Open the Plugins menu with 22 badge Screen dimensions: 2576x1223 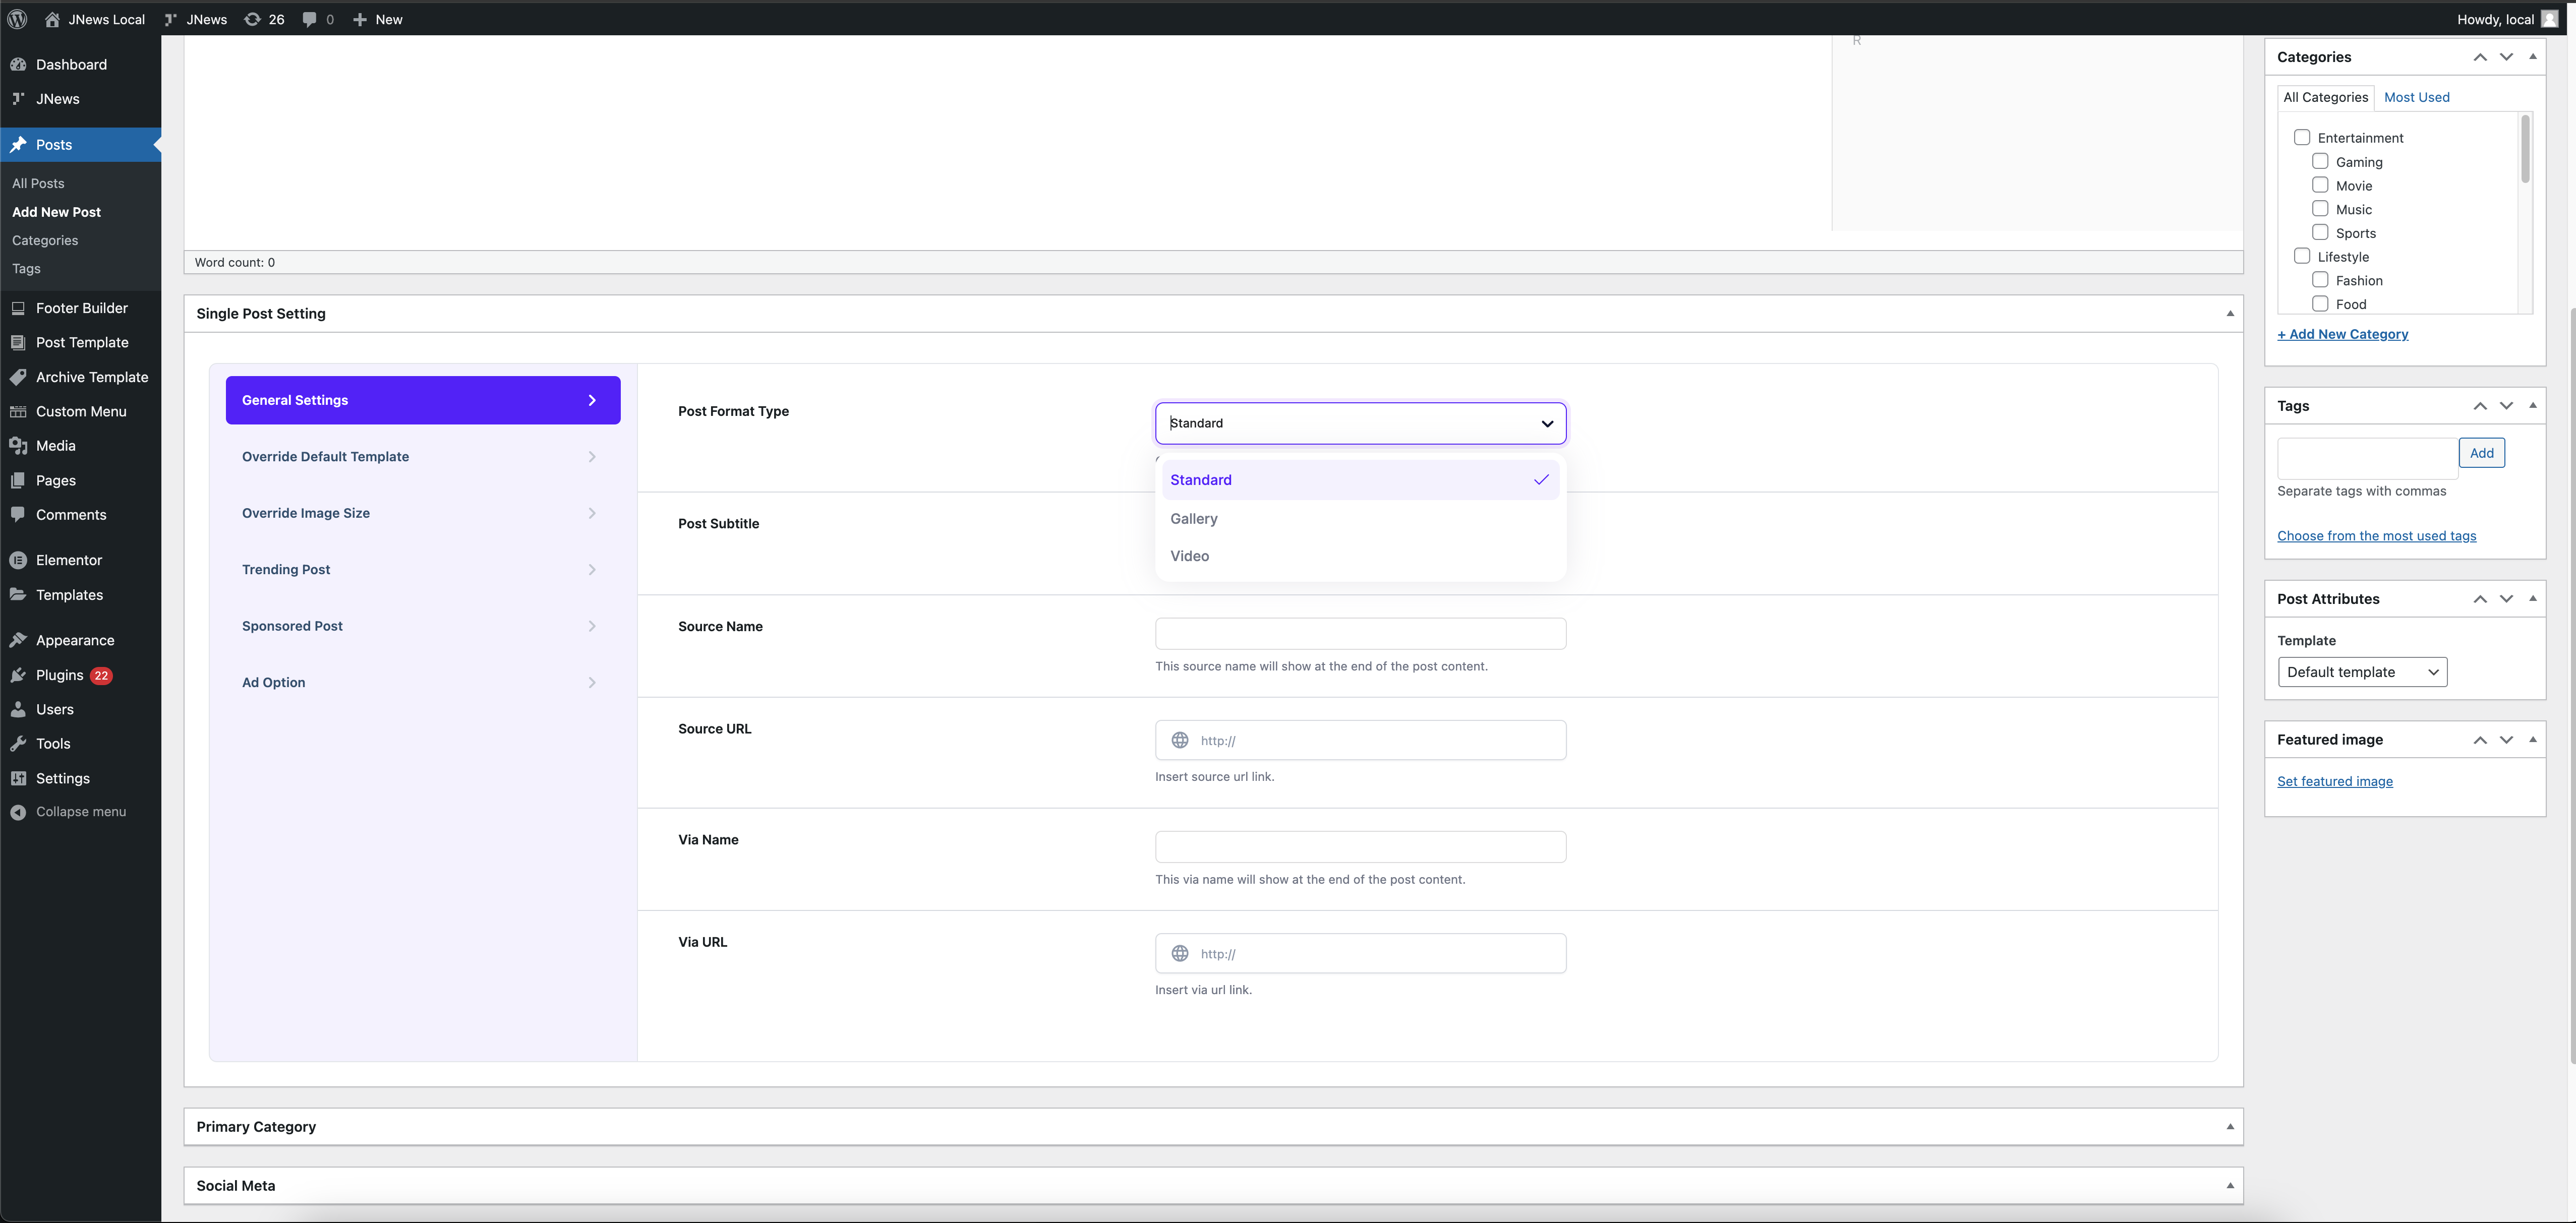(x=60, y=675)
